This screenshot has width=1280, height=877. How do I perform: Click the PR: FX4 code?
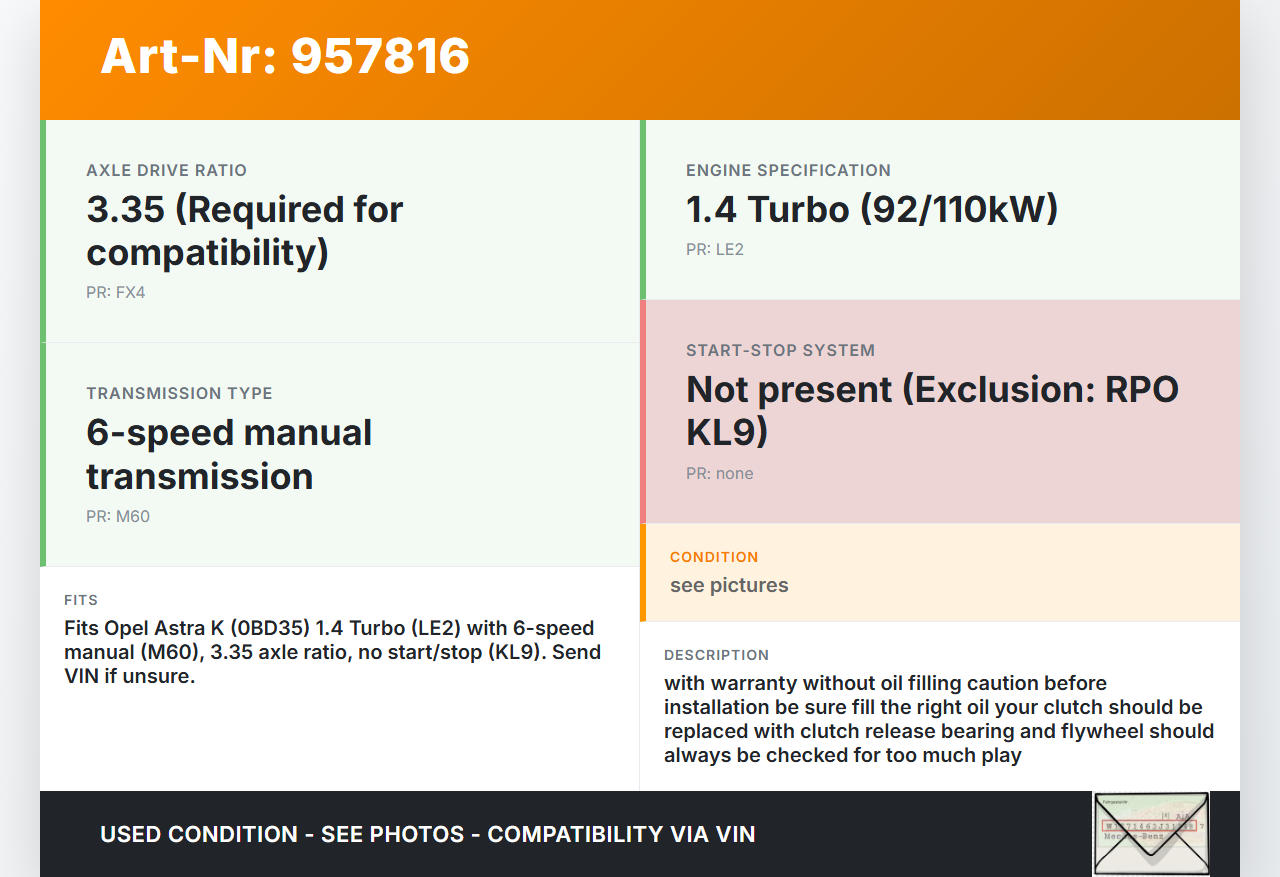[x=116, y=293]
